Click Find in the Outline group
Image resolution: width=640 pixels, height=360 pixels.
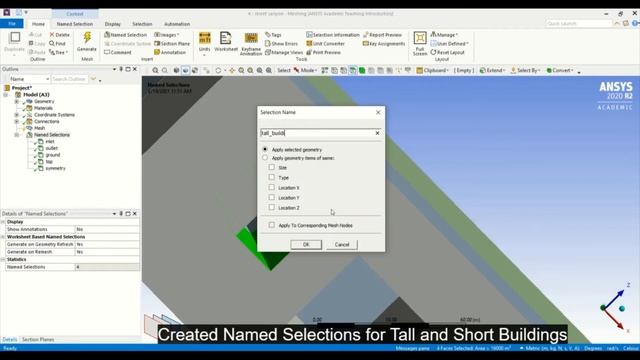(57, 43)
